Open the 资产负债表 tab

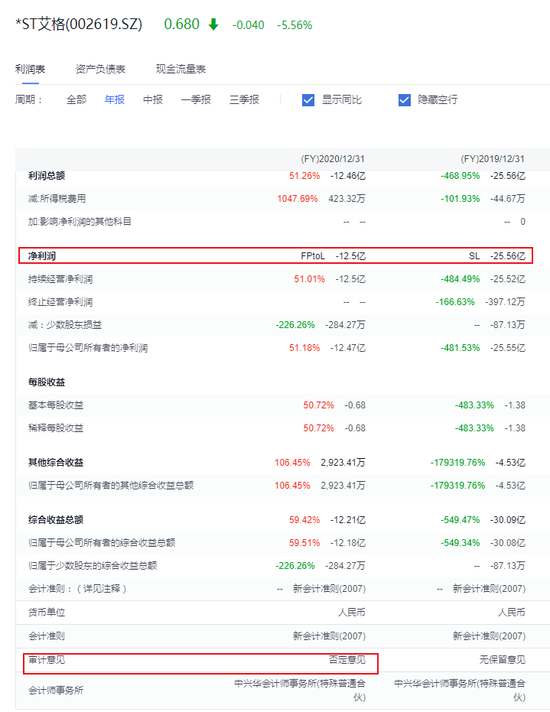pos(100,69)
